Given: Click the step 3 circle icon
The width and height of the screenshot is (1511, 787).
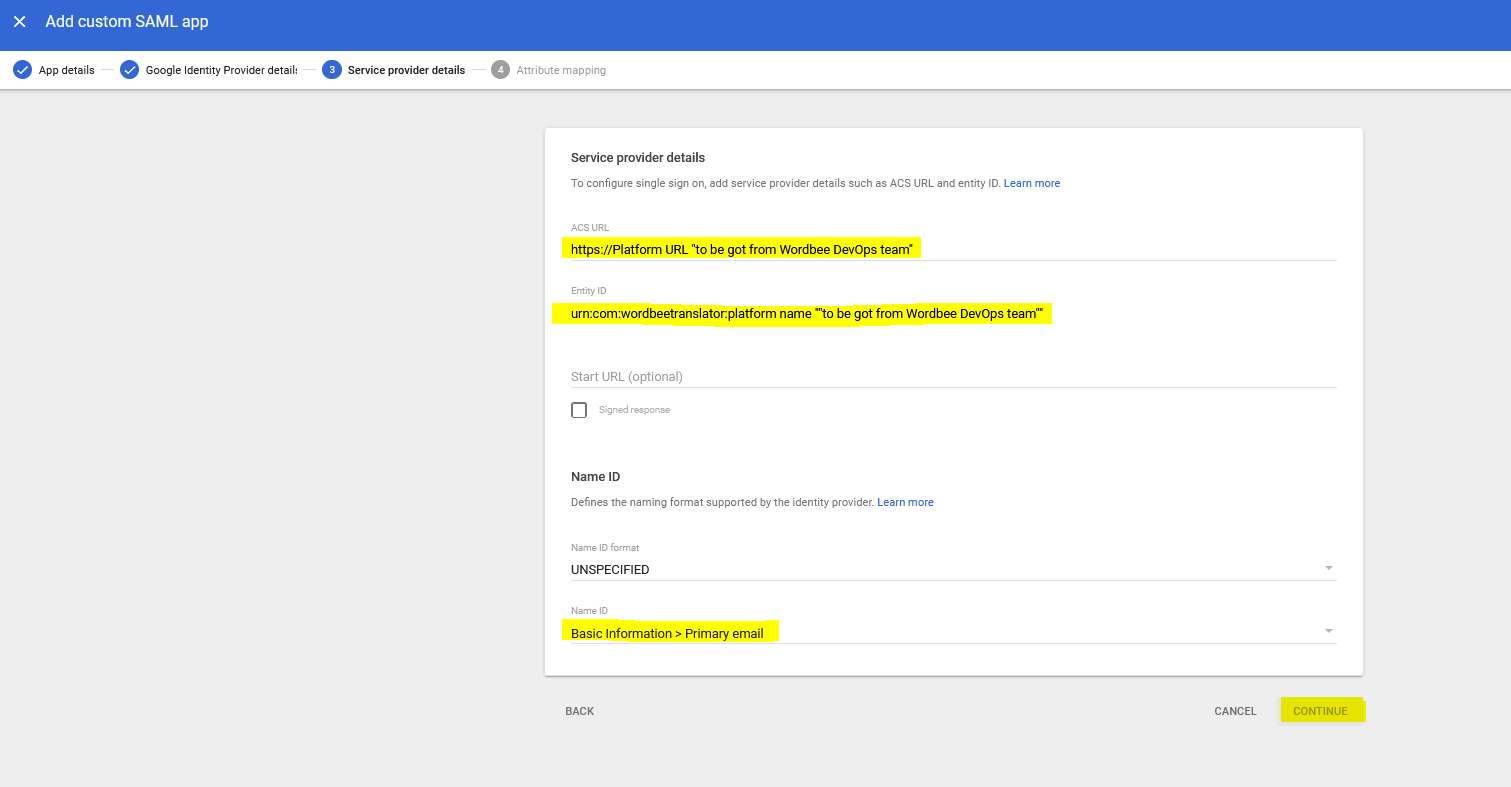Looking at the screenshot, I should coord(332,70).
